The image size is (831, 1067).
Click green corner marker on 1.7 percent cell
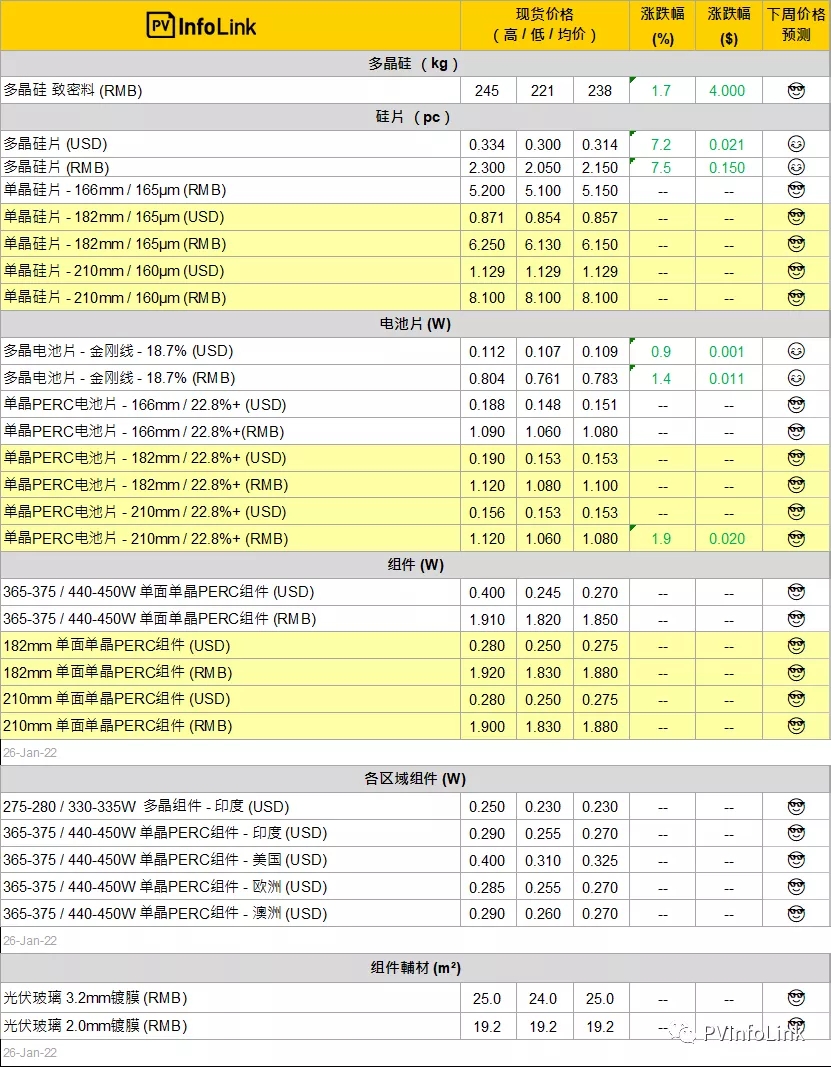pos(633,80)
